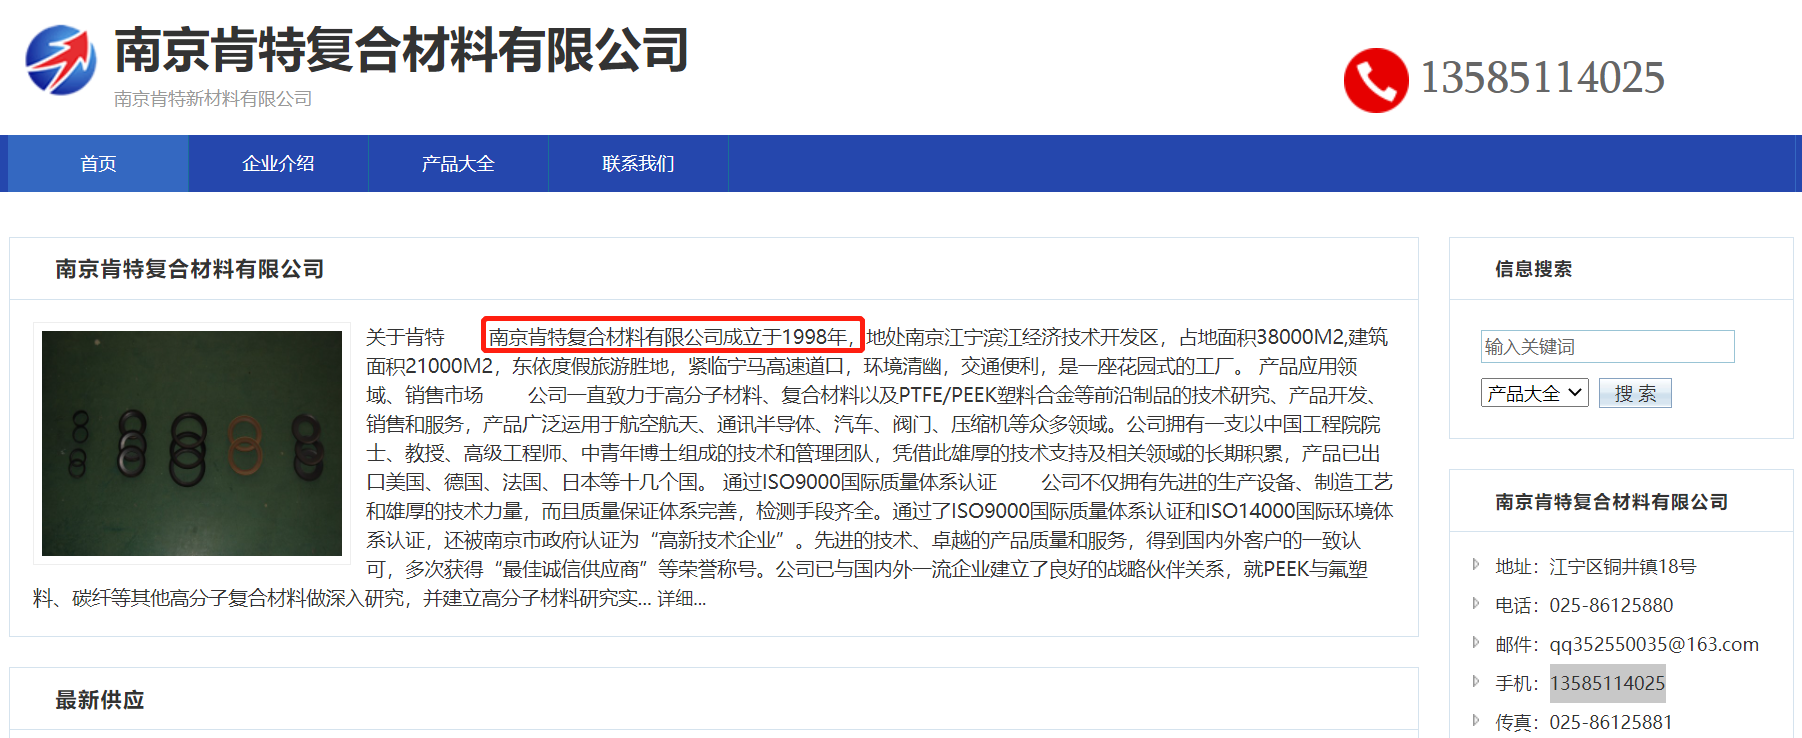Click the 关于肯特 text in description
Image resolution: width=1802 pixels, height=738 pixels.
click(x=405, y=337)
